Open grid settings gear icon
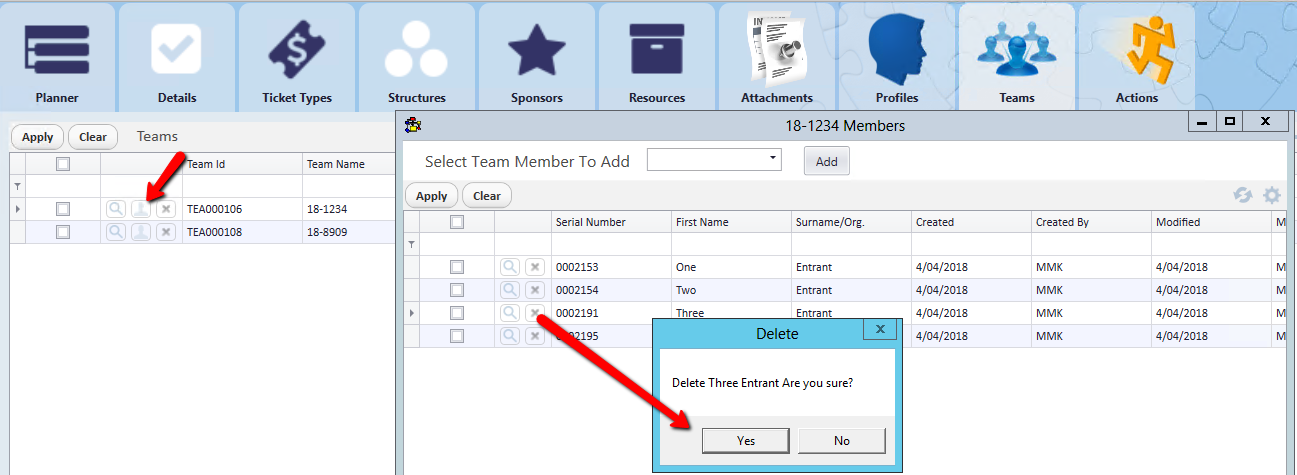 pyautogui.click(x=1271, y=195)
